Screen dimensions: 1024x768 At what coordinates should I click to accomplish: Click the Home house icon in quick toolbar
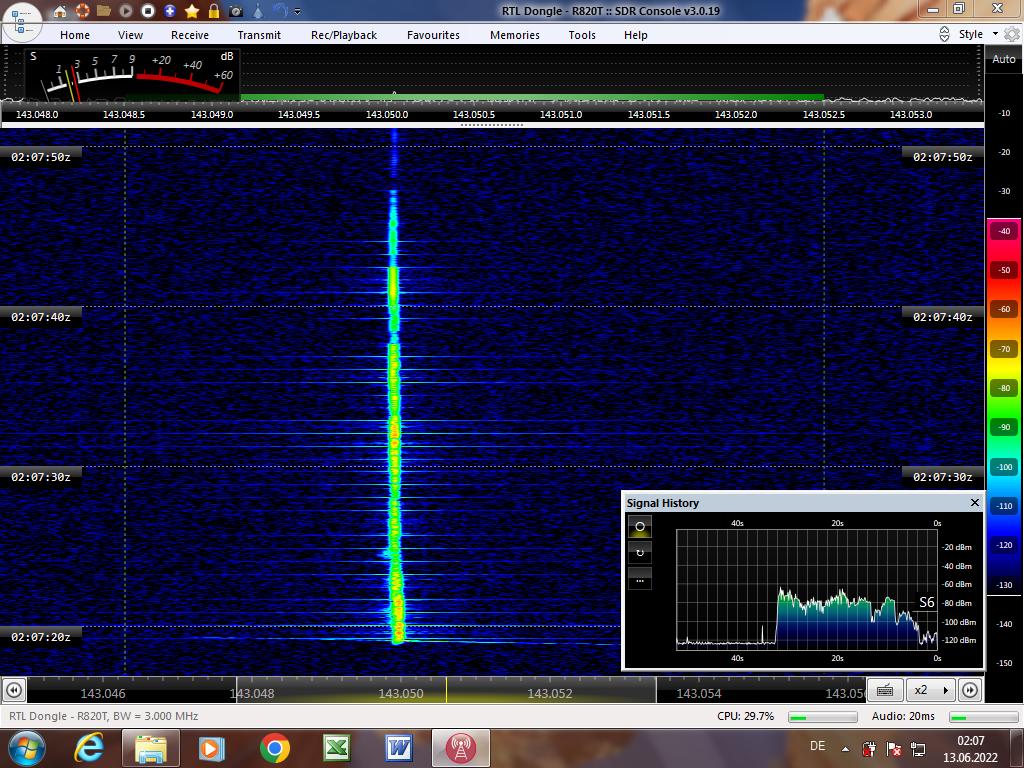(x=59, y=11)
